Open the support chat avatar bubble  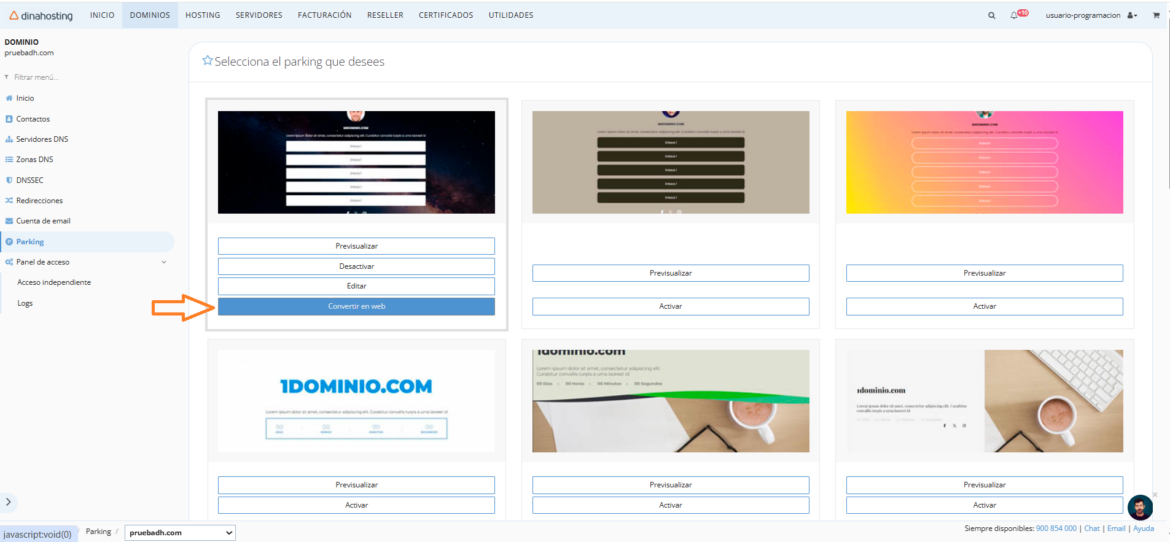click(x=1139, y=508)
